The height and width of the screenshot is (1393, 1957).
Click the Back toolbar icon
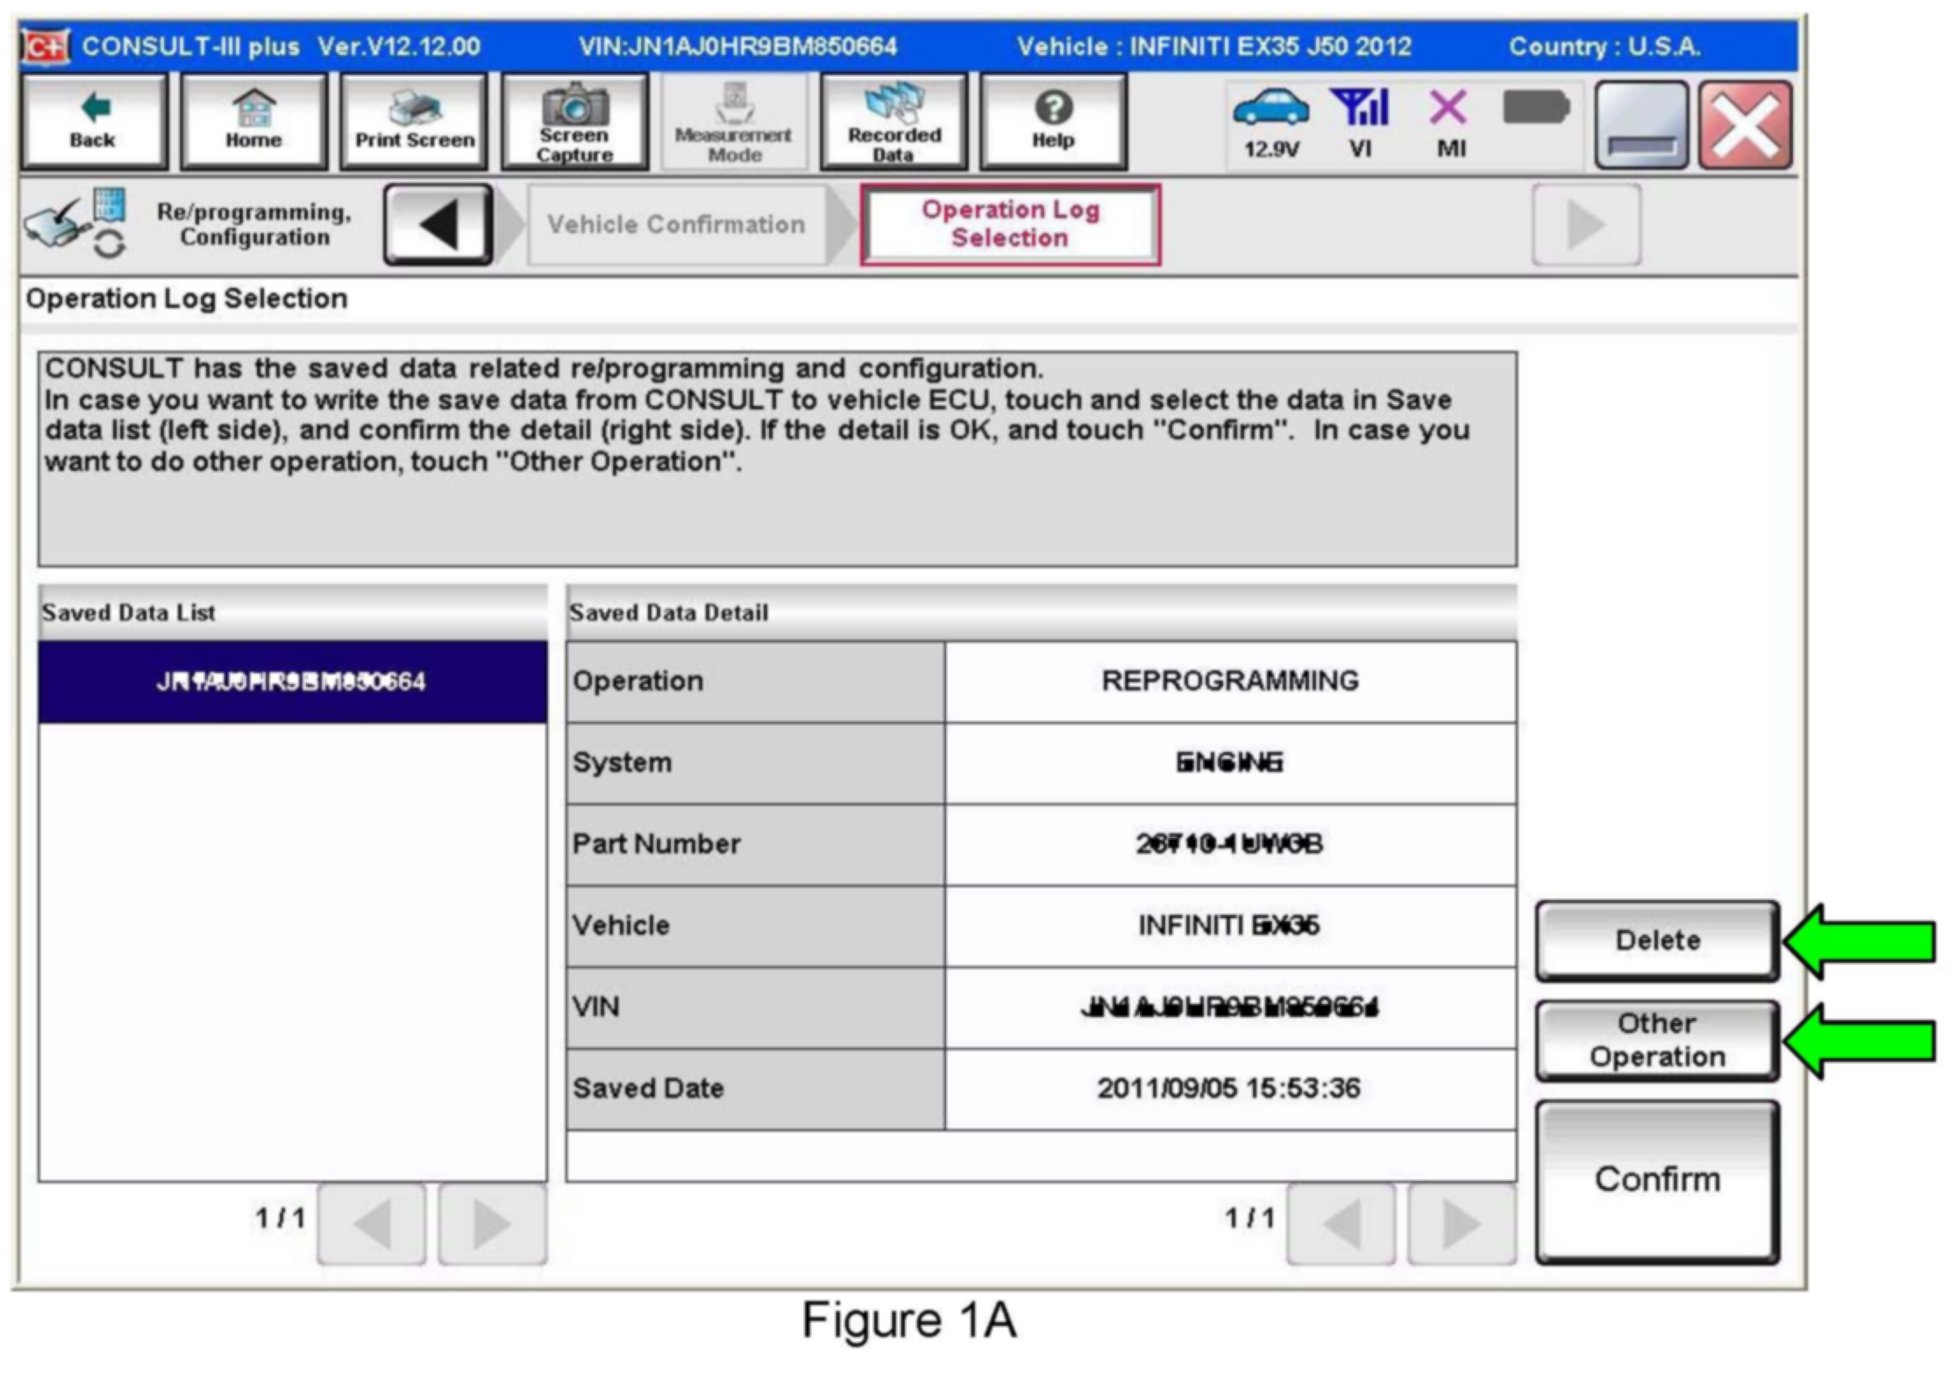pos(93,121)
